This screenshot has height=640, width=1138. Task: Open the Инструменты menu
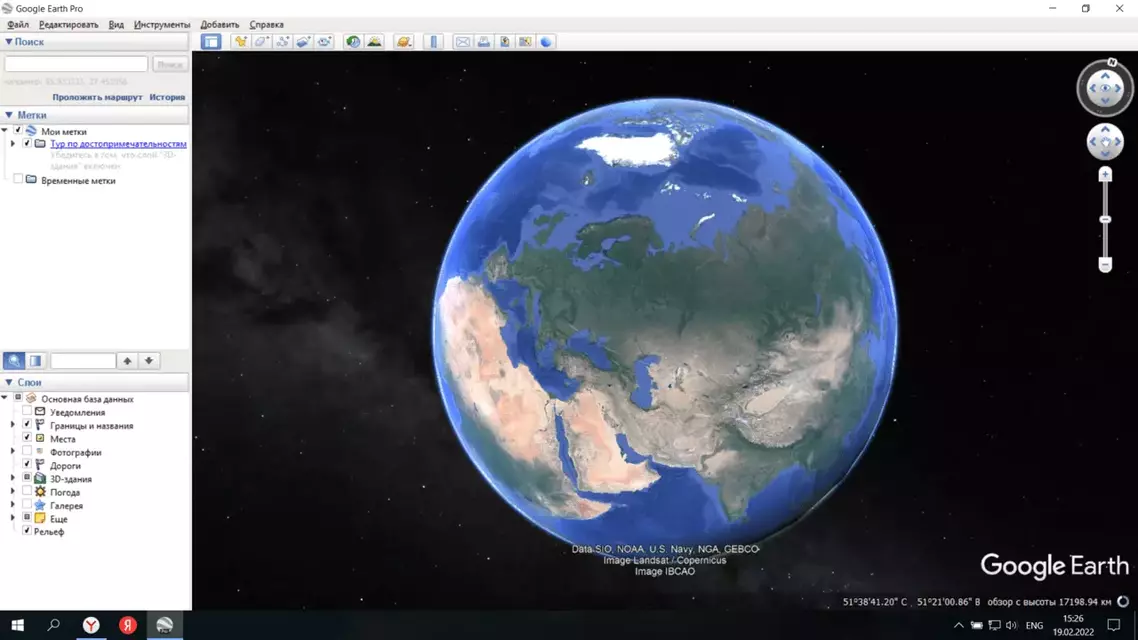pos(162,25)
